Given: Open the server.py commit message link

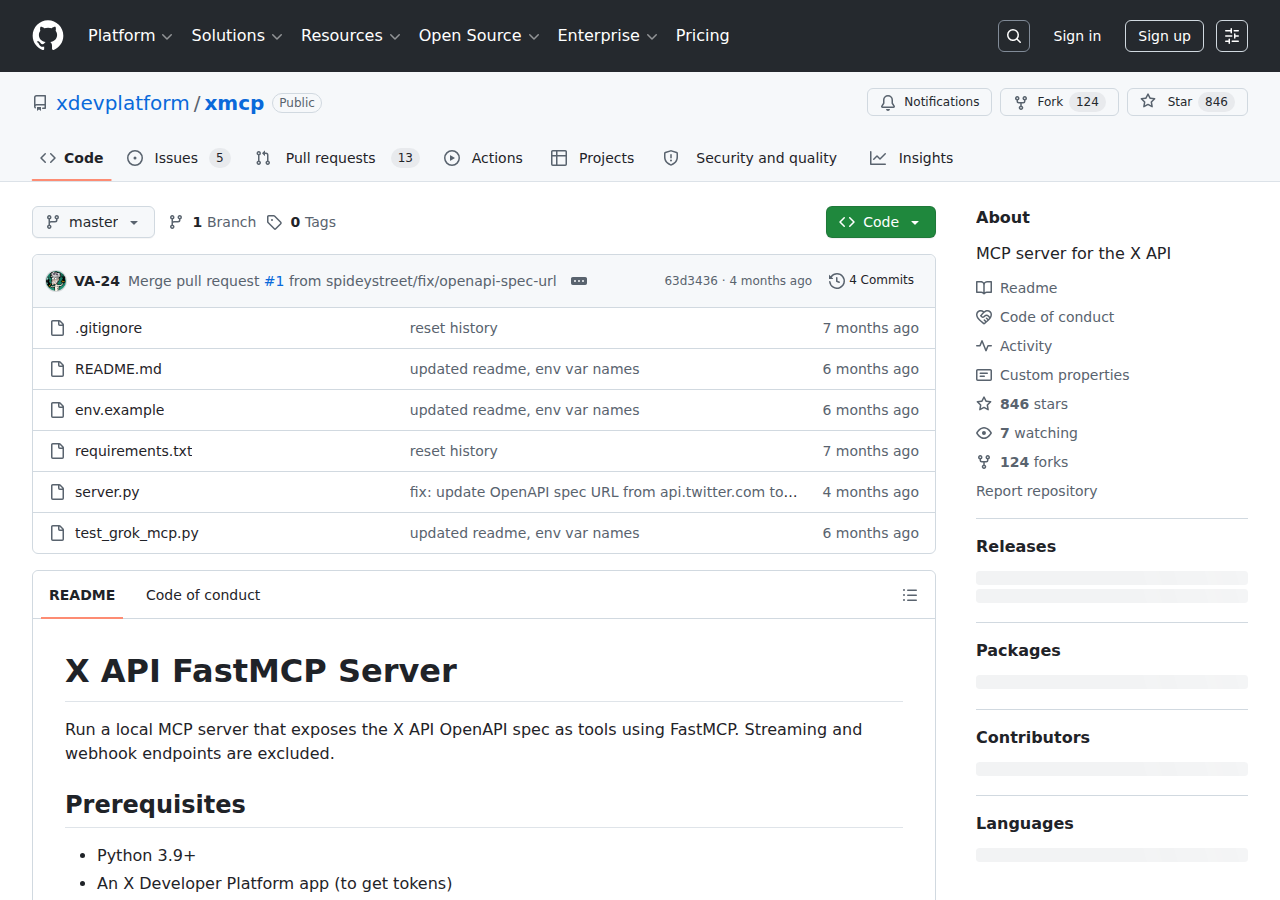Looking at the screenshot, I should coord(603,492).
